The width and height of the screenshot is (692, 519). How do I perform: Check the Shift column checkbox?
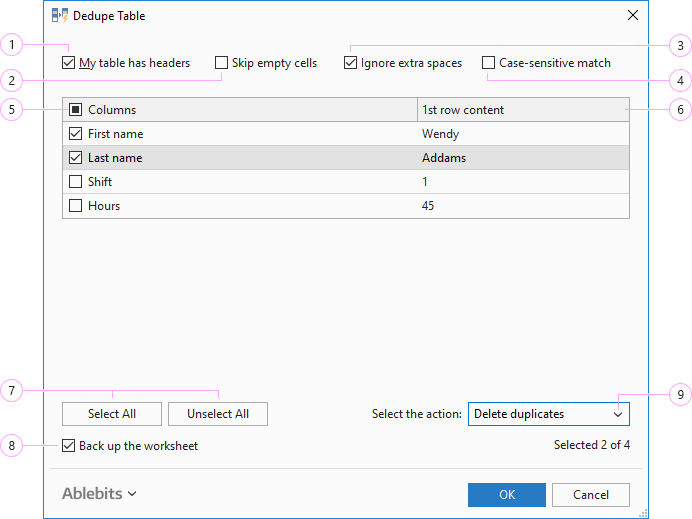coord(75,181)
